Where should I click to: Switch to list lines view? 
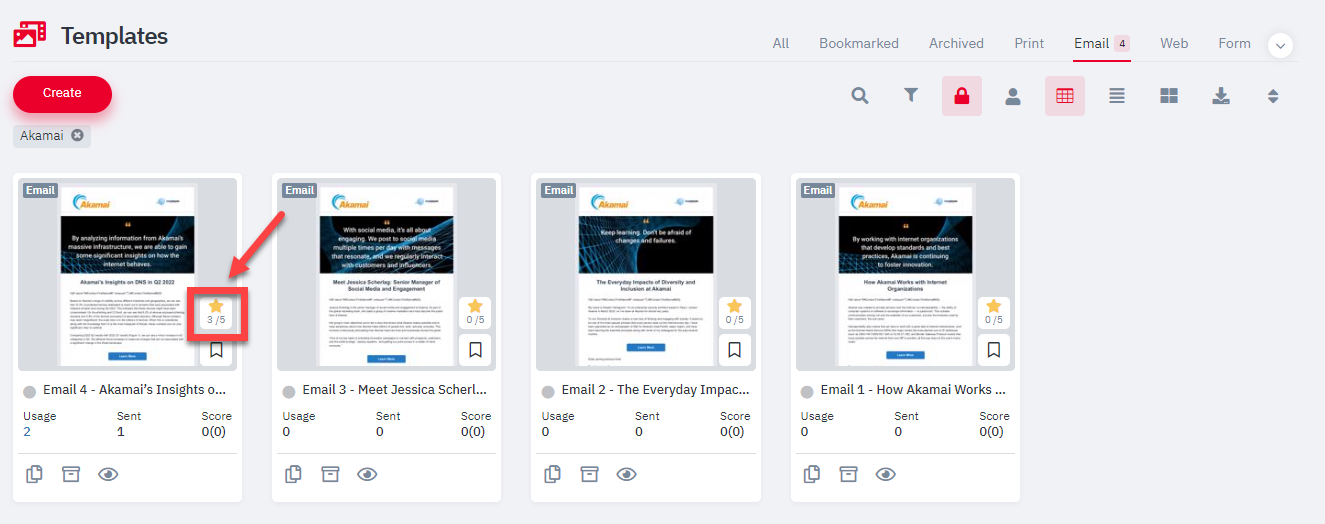(1117, 96)
